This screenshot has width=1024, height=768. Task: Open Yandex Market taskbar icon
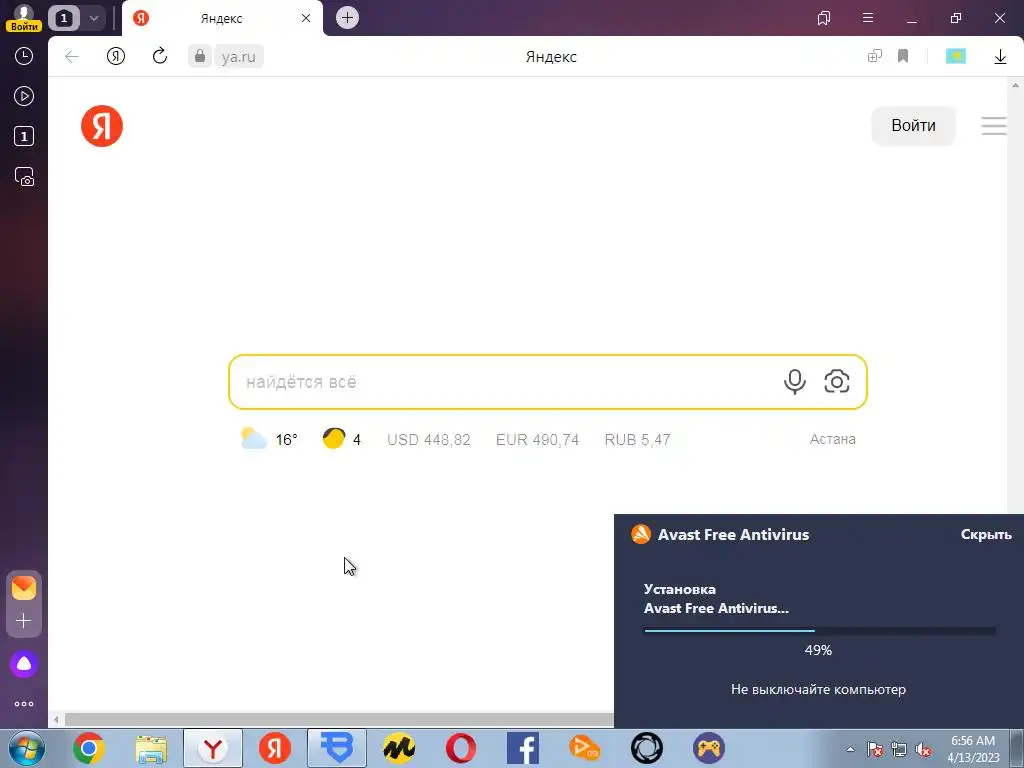pyautogui.click(x=399, y=748)
